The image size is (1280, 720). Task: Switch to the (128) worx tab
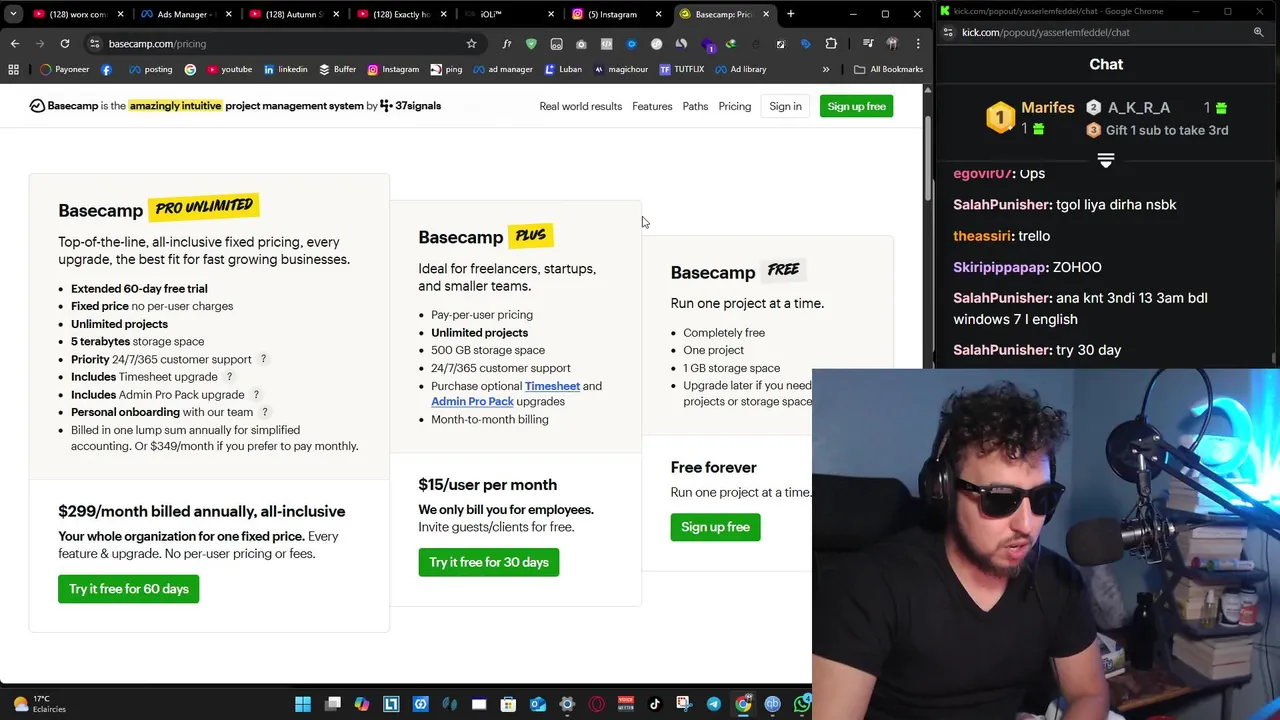click(x=77, y=14)
